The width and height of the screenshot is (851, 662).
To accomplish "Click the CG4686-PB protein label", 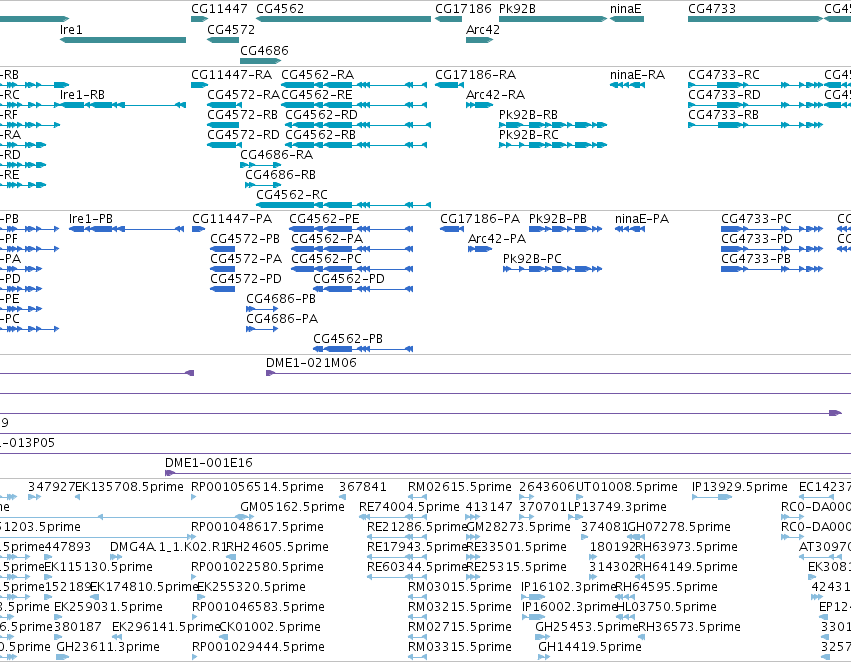I will pyautogui.click(x=281, y=299).
